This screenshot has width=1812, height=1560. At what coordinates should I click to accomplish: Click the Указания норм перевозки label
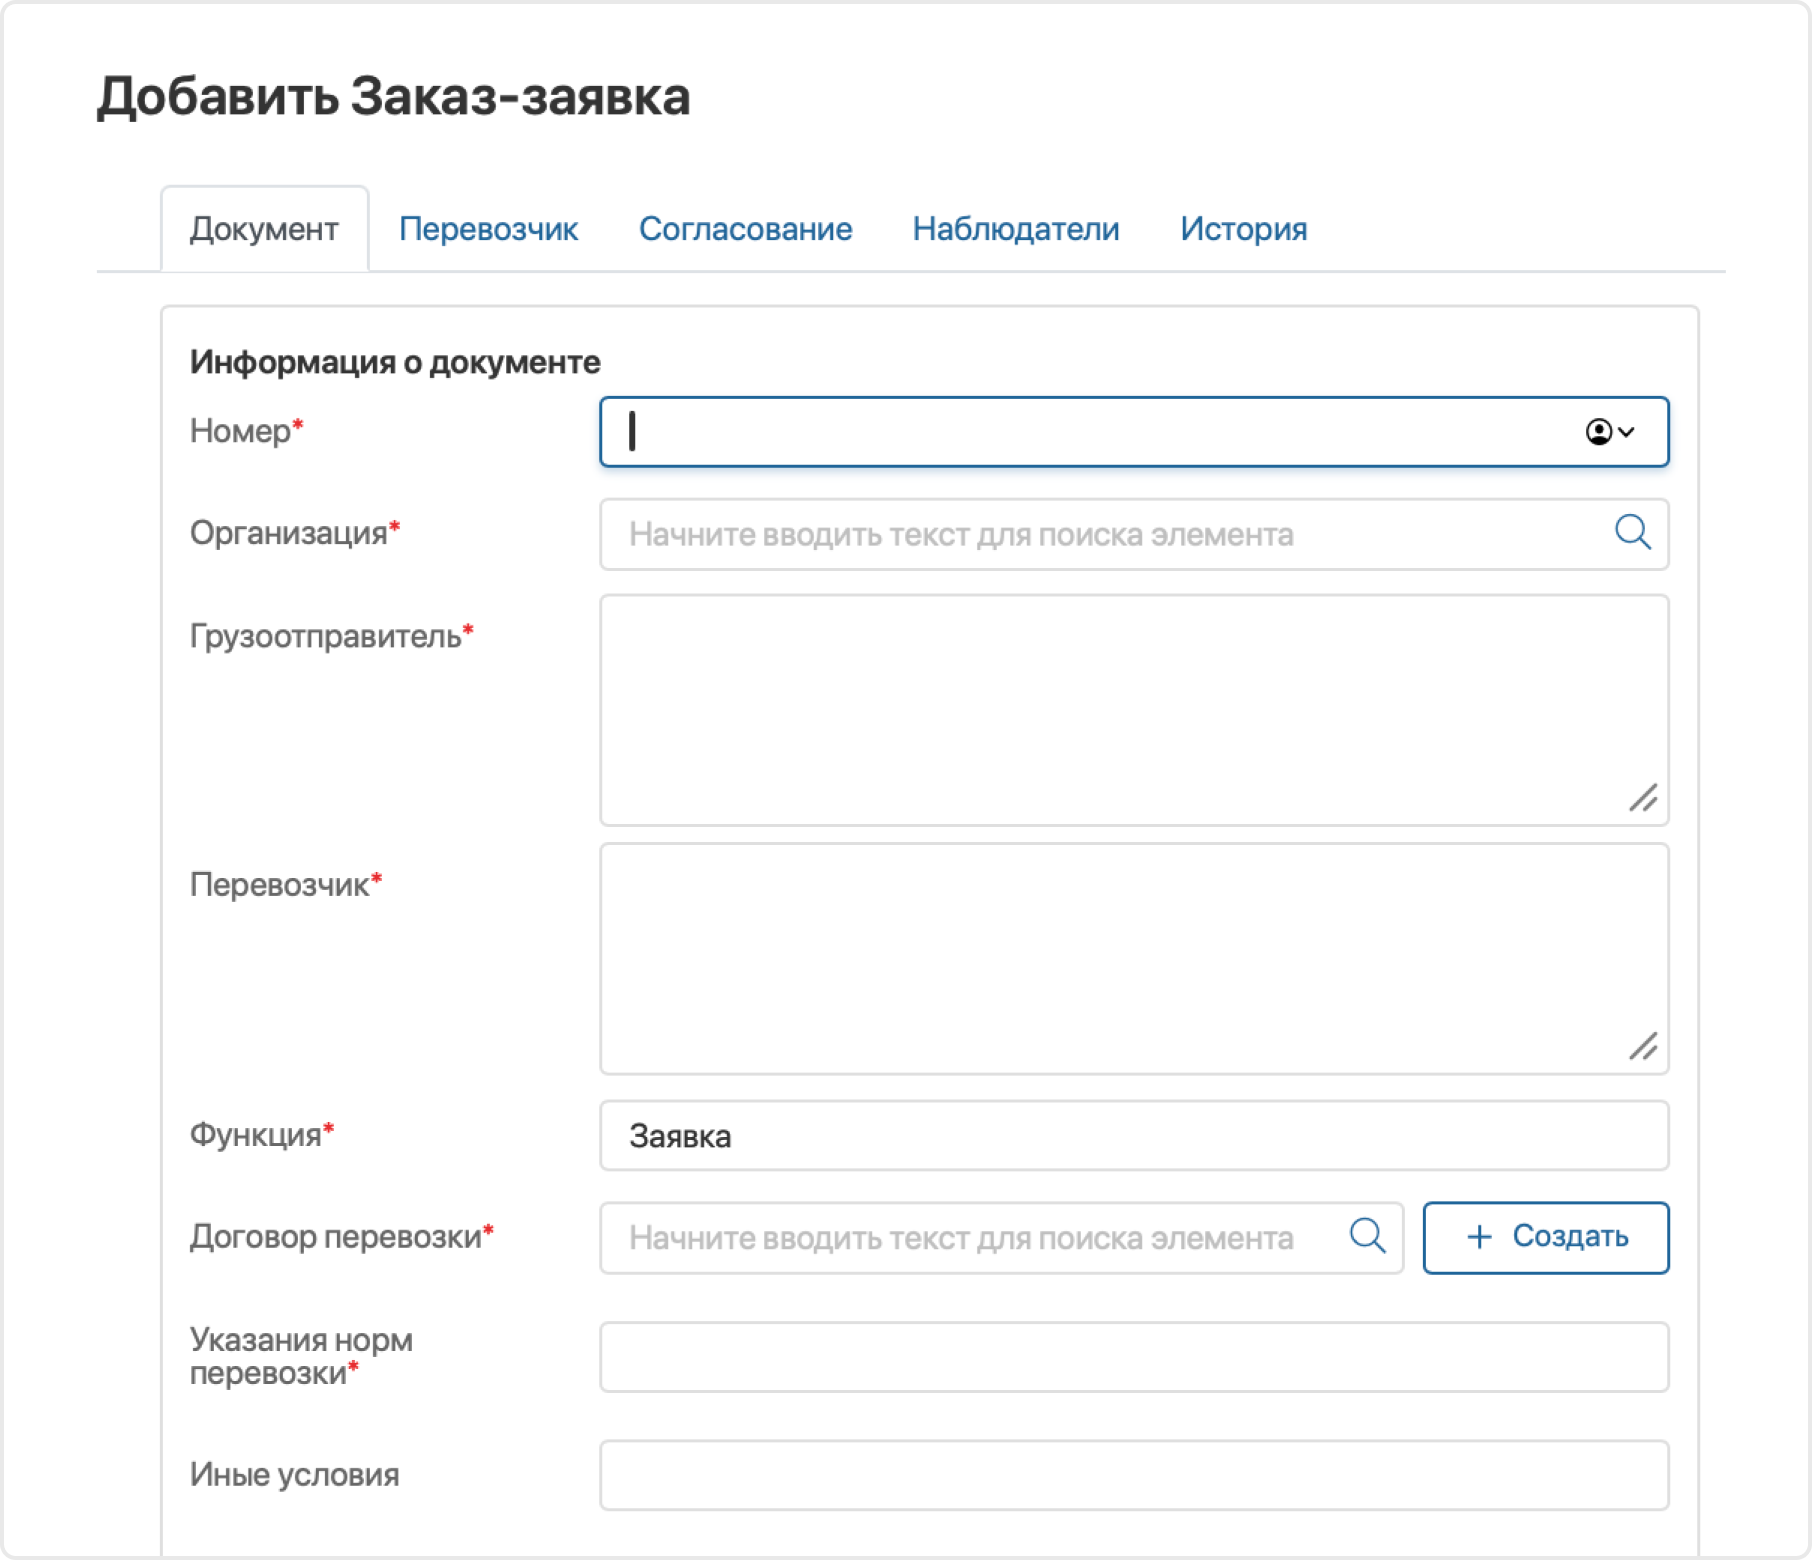coord(301,1356)
